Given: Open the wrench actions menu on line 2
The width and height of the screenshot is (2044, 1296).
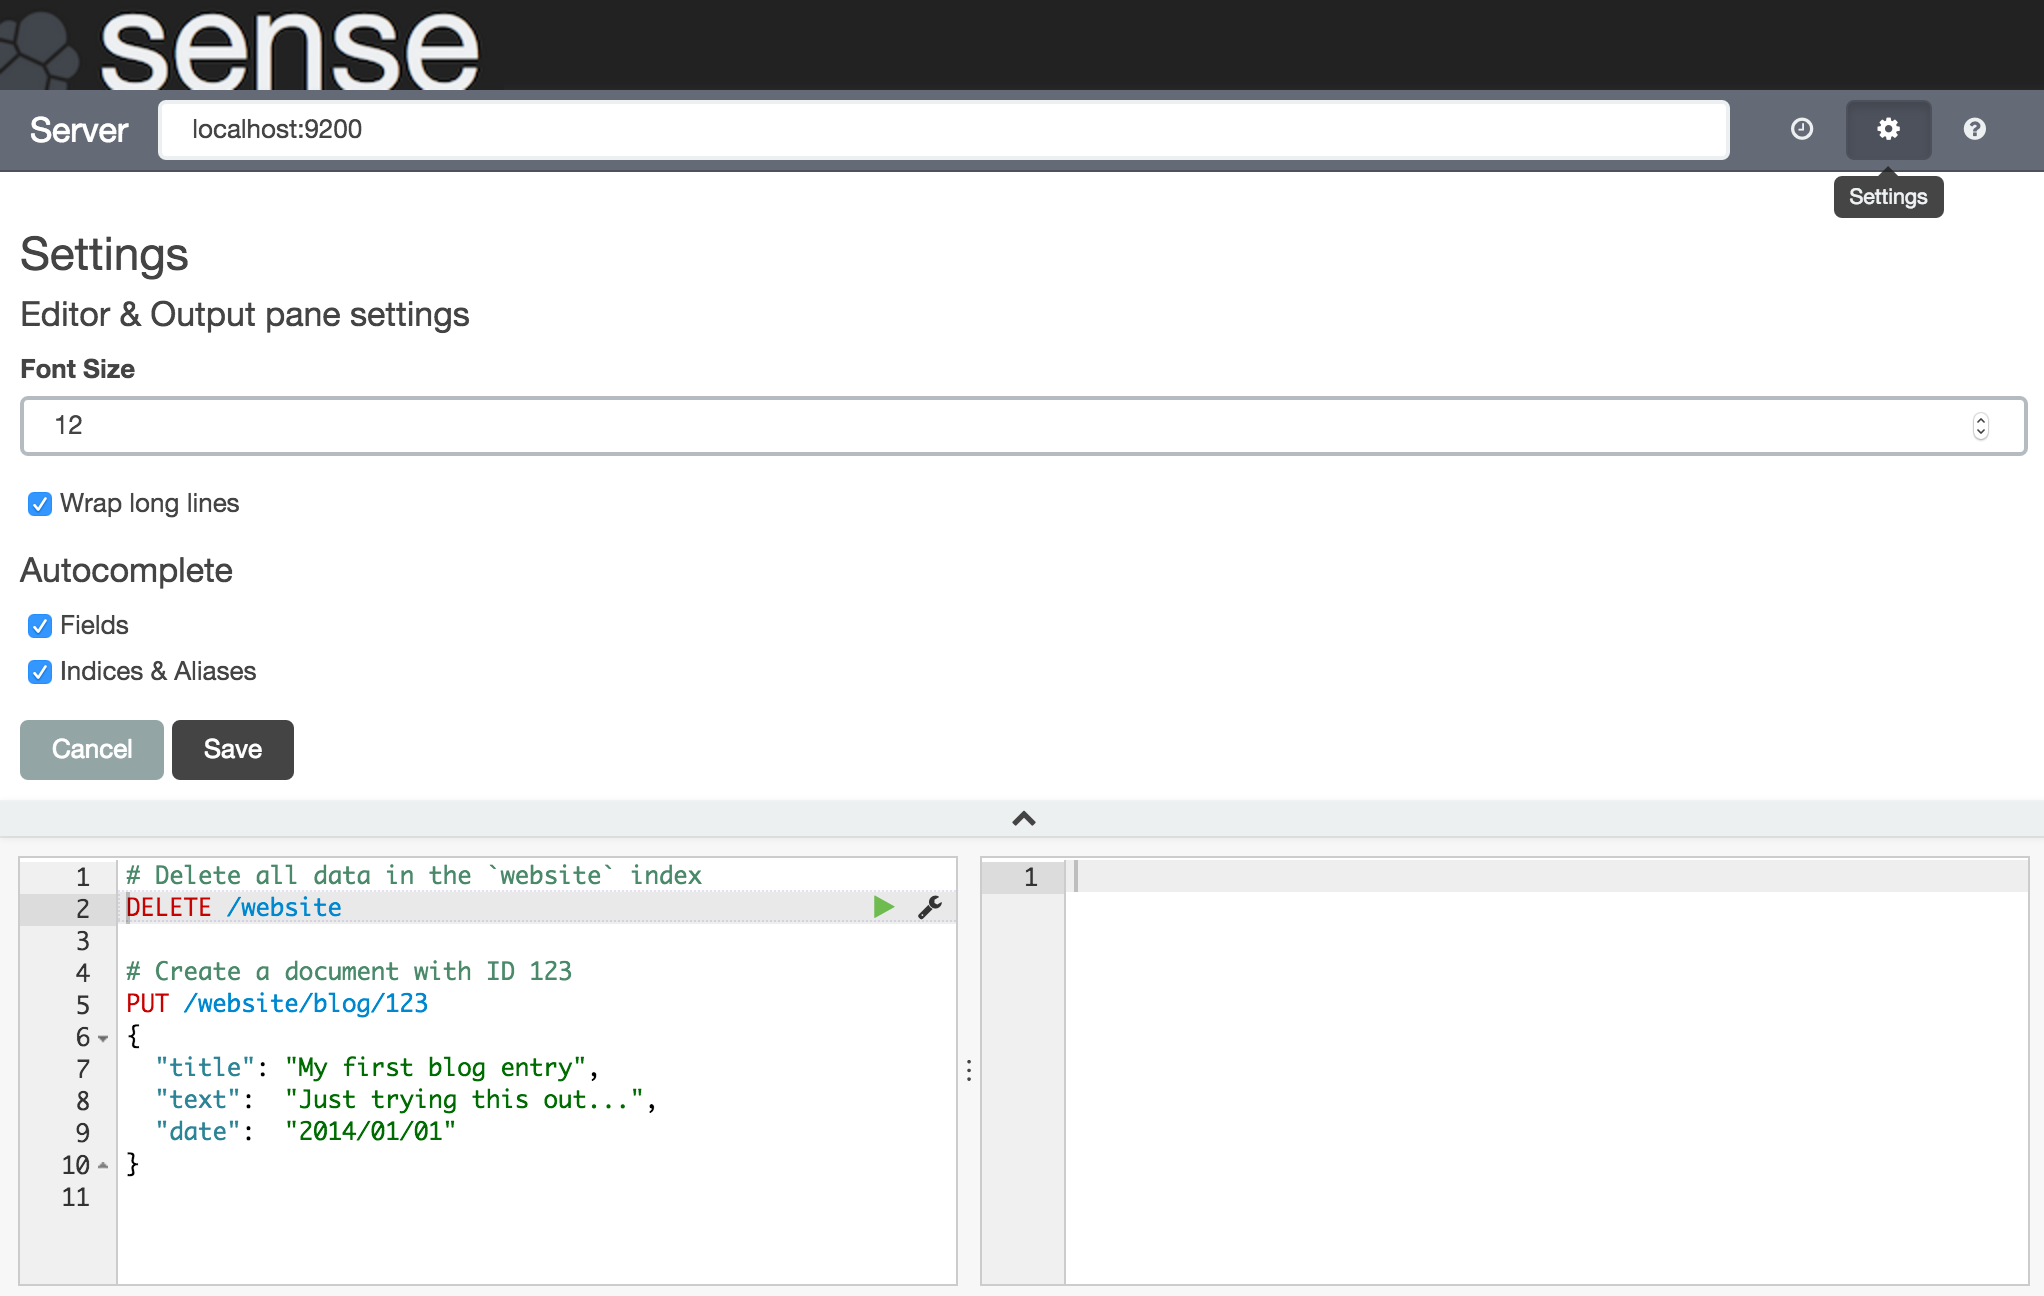Looking at the screenshot, I should pyautogui.click(x=930, y=907).
